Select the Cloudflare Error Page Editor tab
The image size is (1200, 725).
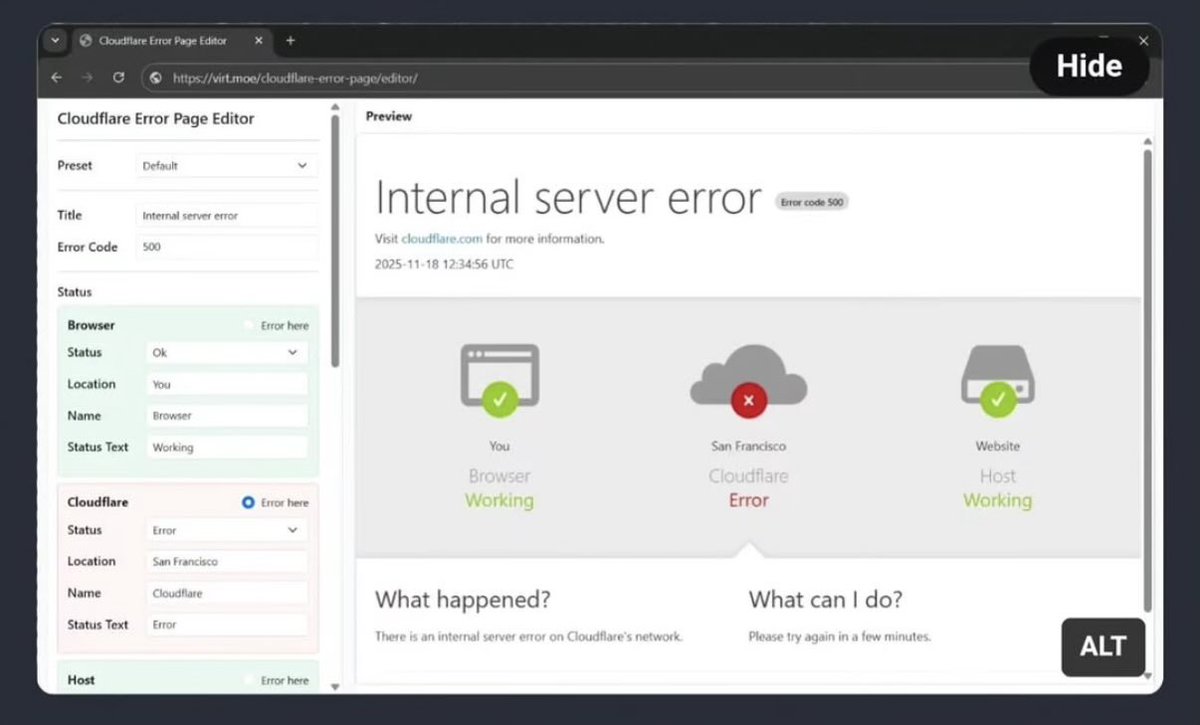tap(171, 41)
